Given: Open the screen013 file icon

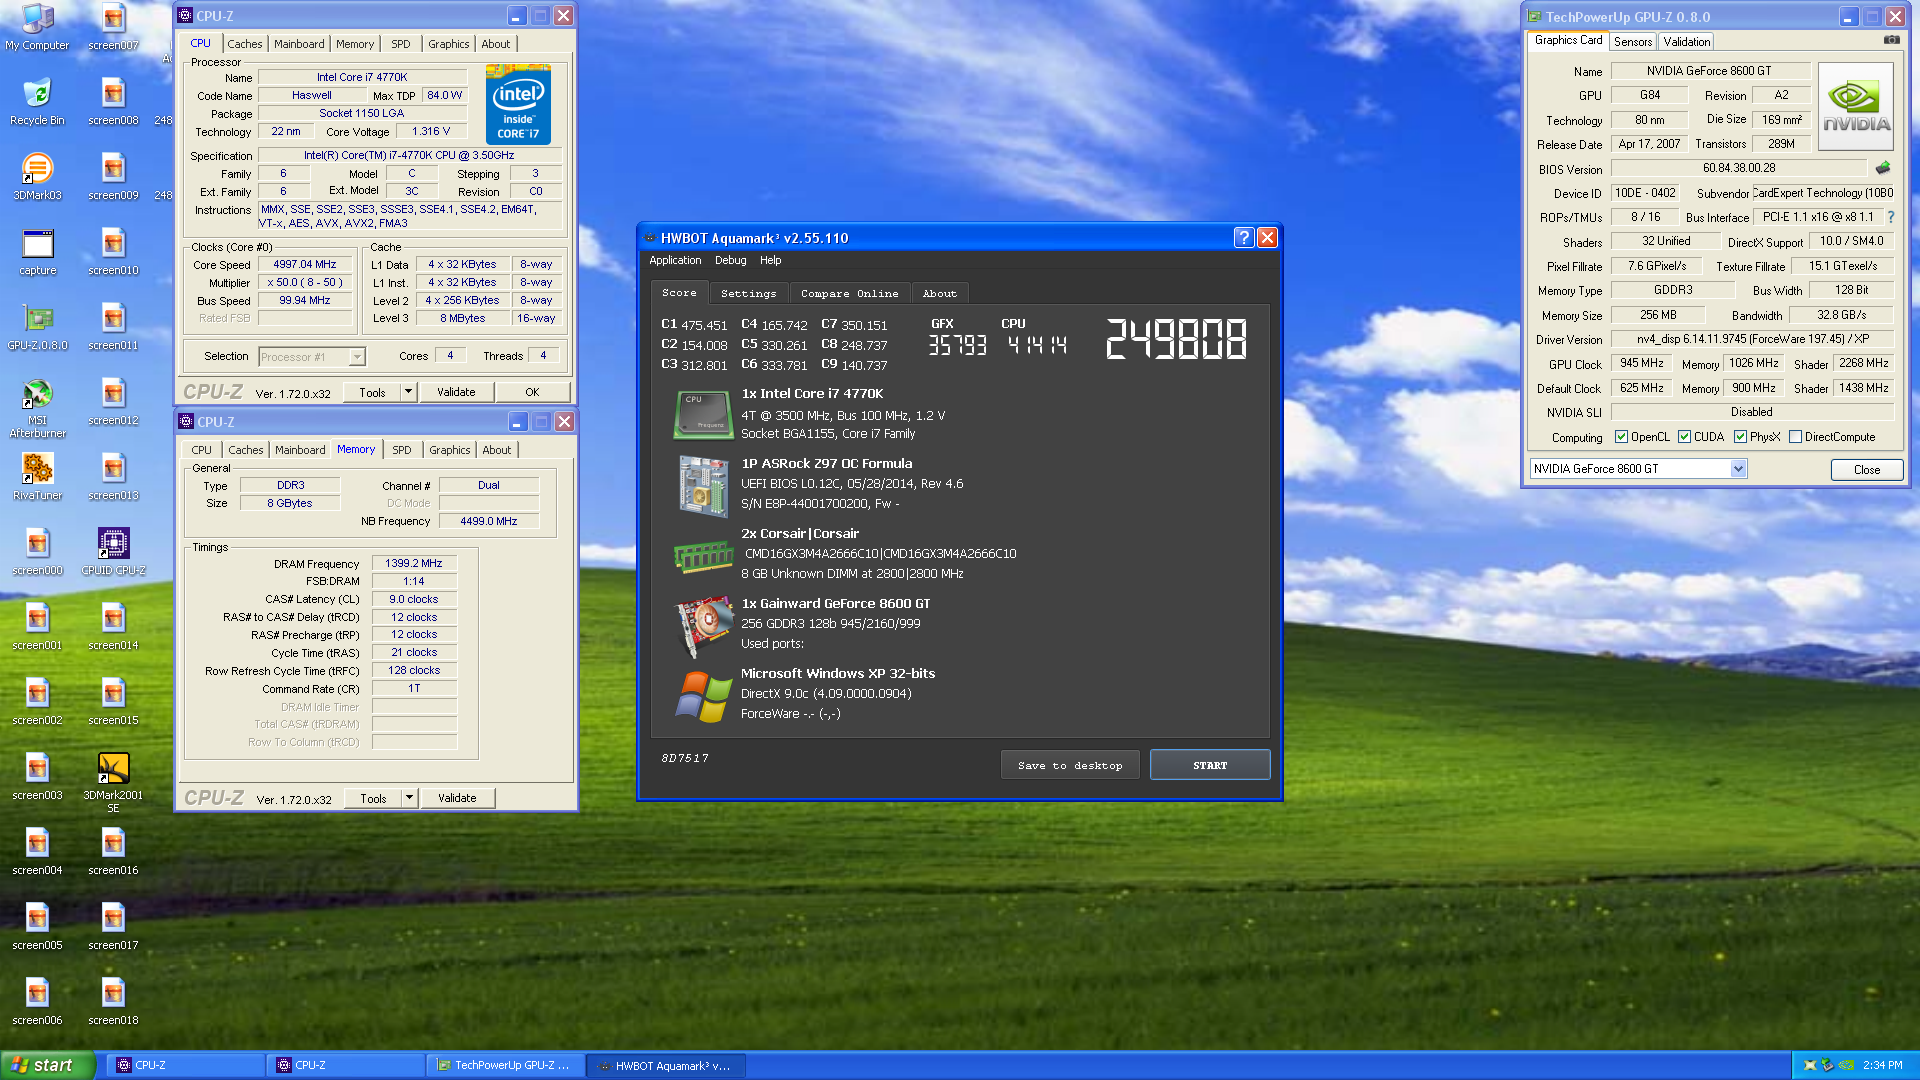Looking at the screenshot, I should click(x=113, y=477).
